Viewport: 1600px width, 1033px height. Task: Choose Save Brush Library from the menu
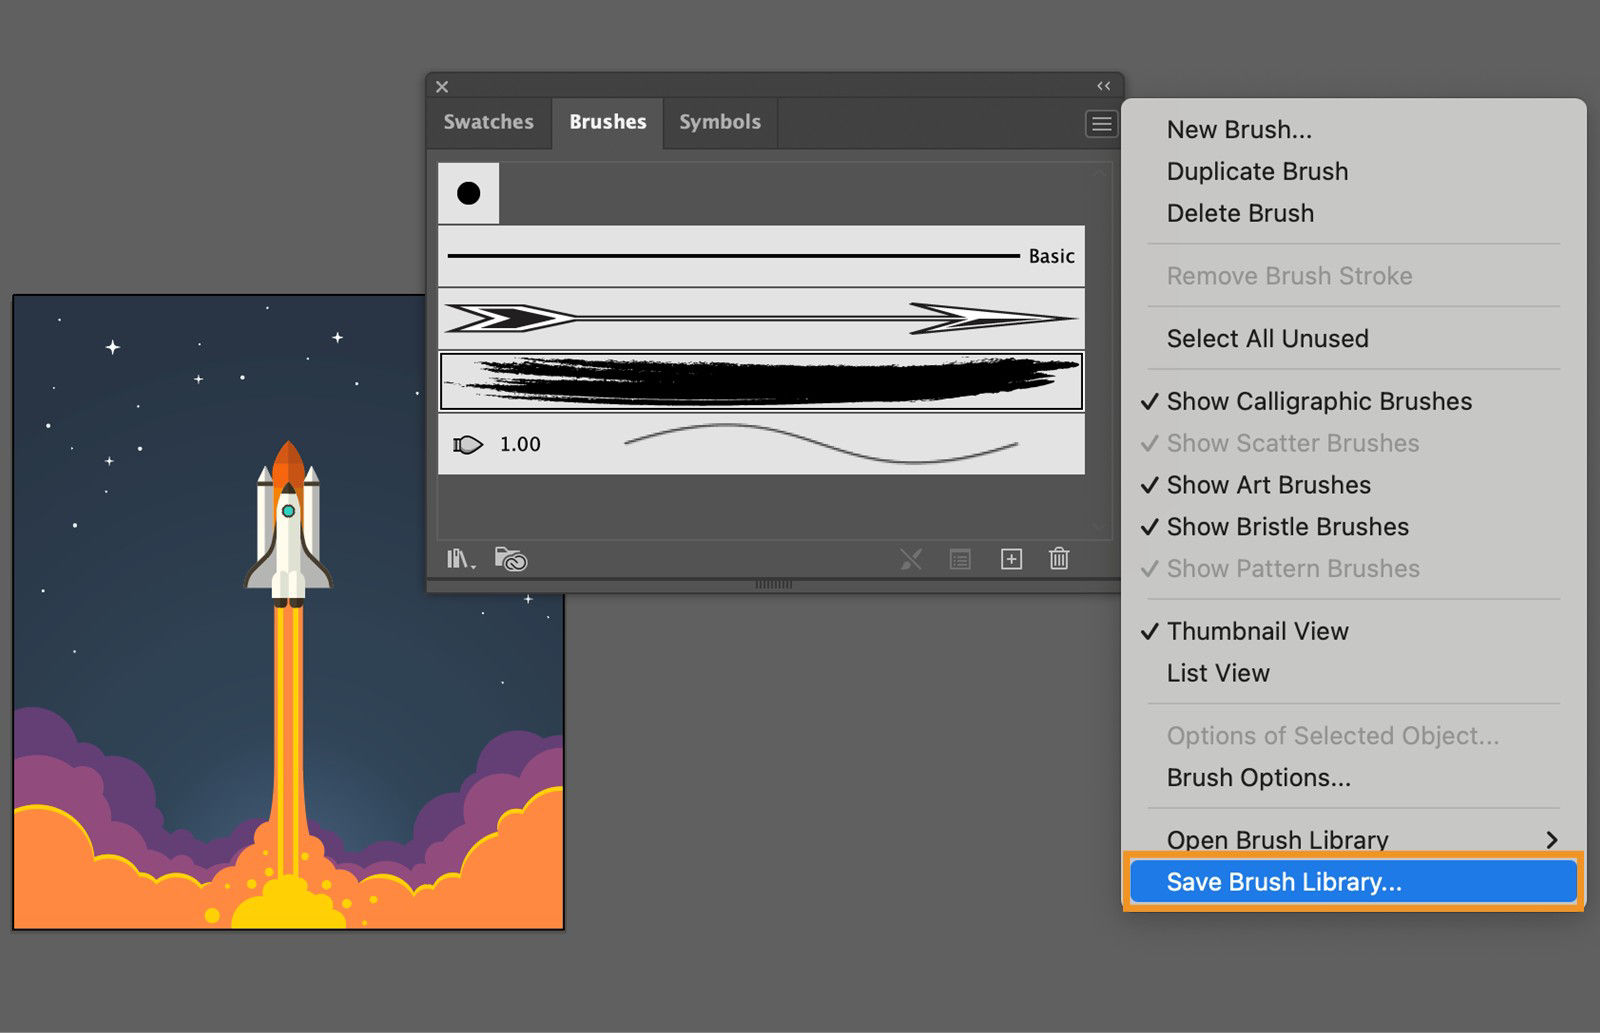(x=1283, y=881)
